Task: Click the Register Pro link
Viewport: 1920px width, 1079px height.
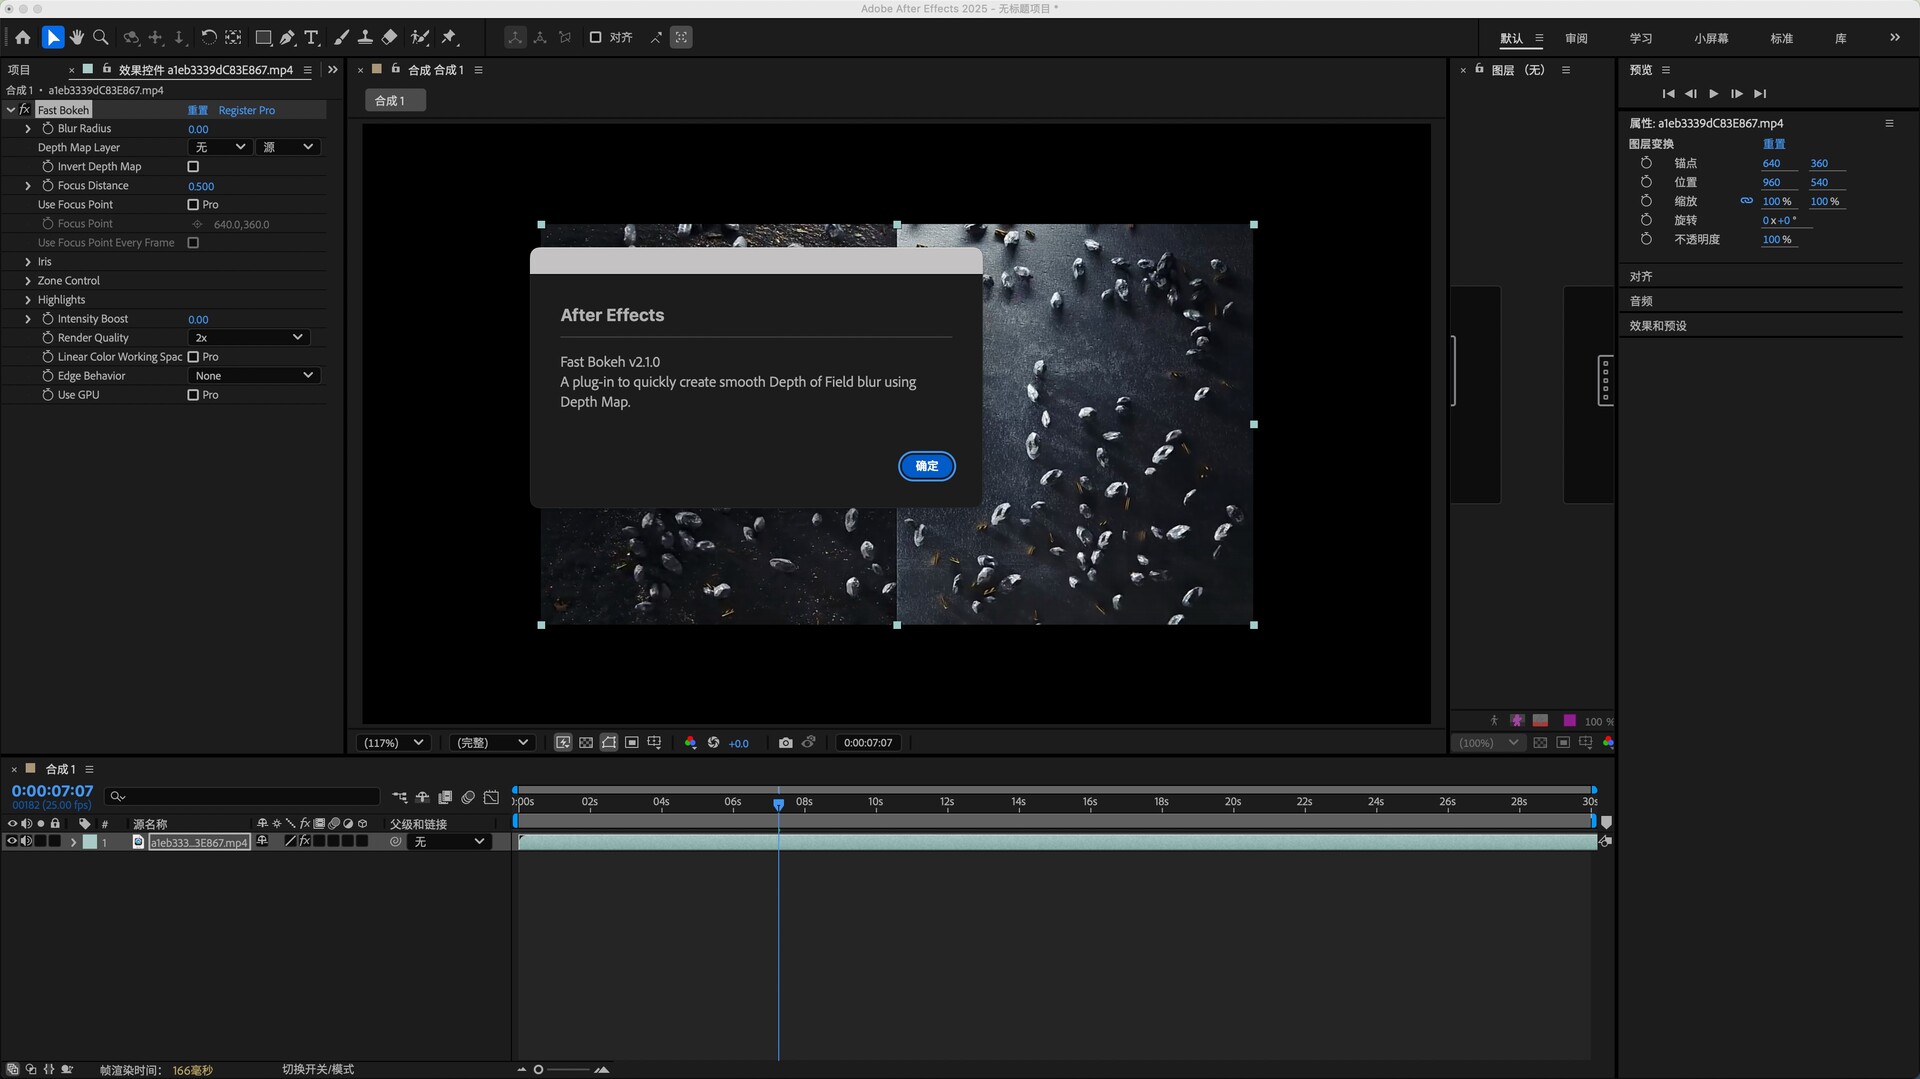Action: tap(246, 110)
